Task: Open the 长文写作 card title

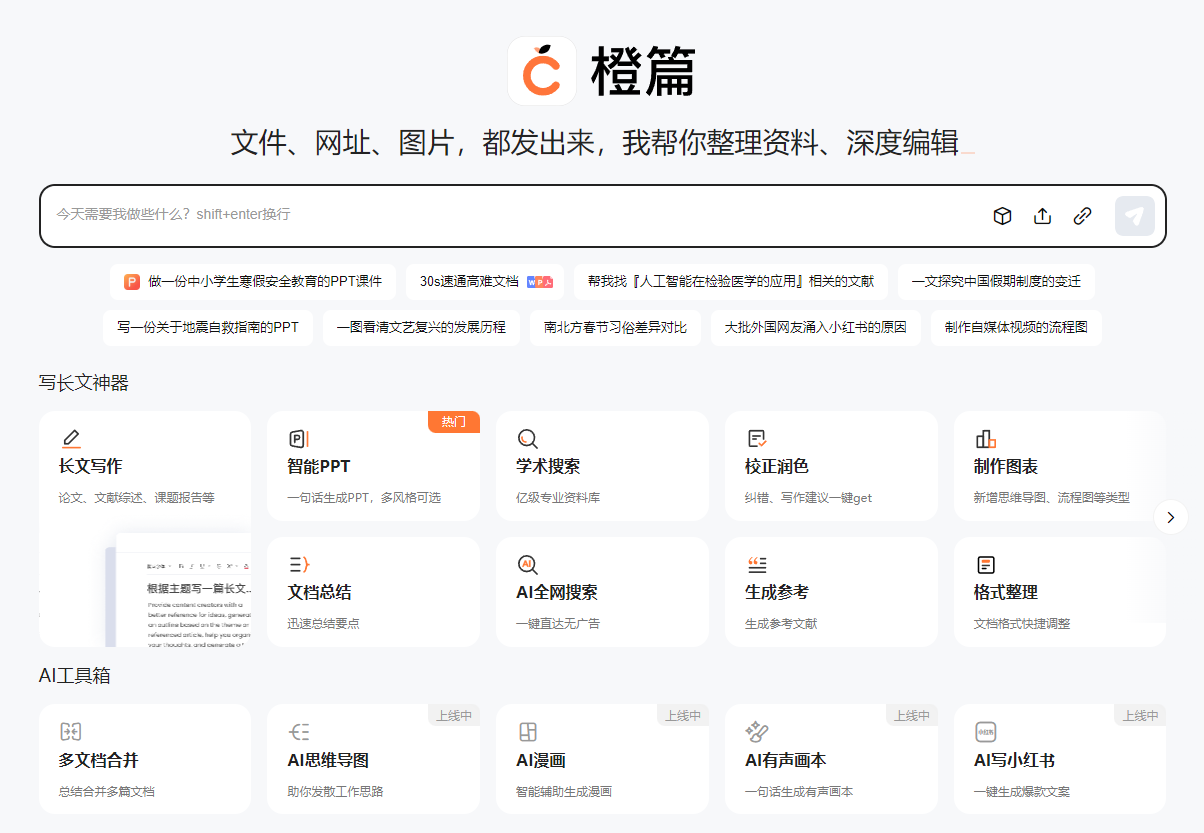Action: 91,467
